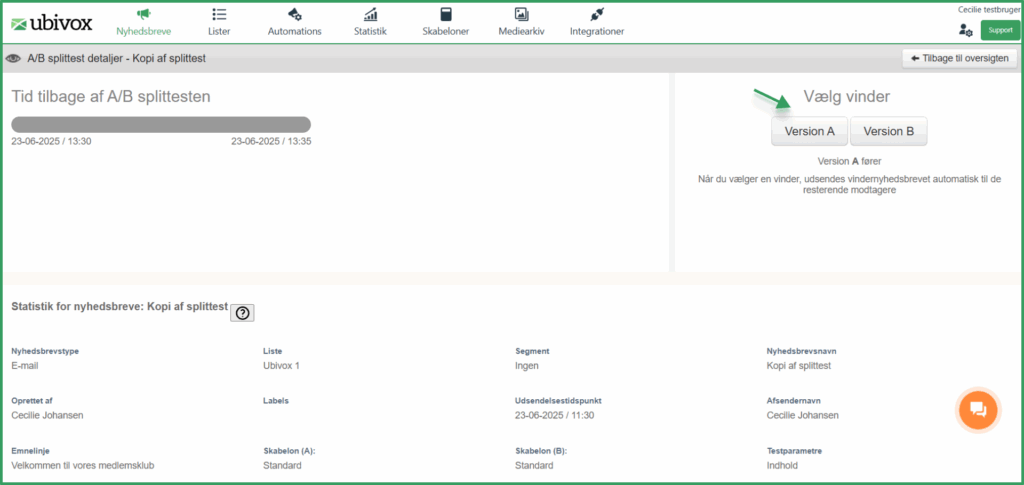Screen dimensions: 1024x485
Task: Choose Version A as winner
Action: [810, 131]
